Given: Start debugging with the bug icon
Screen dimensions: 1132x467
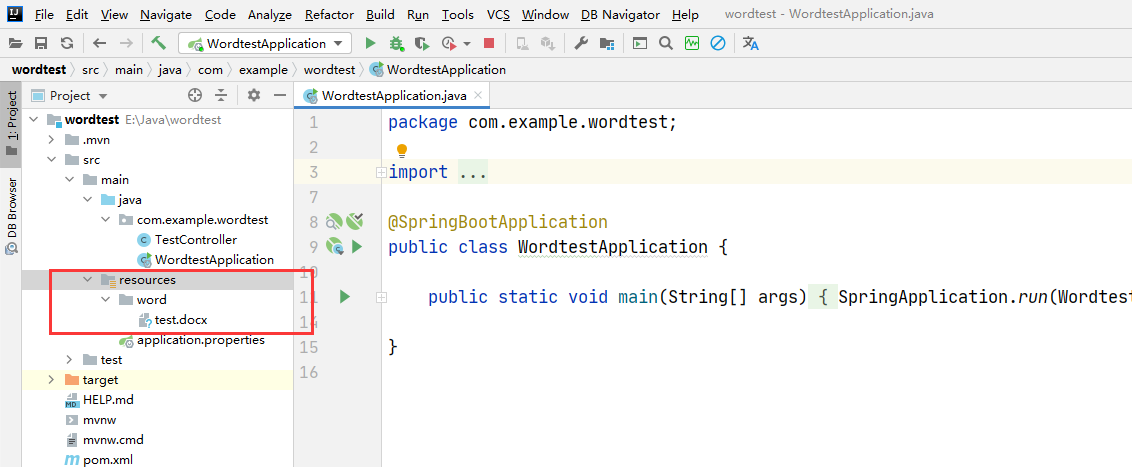Looking at the screenshot, I should tap(396, 43).
